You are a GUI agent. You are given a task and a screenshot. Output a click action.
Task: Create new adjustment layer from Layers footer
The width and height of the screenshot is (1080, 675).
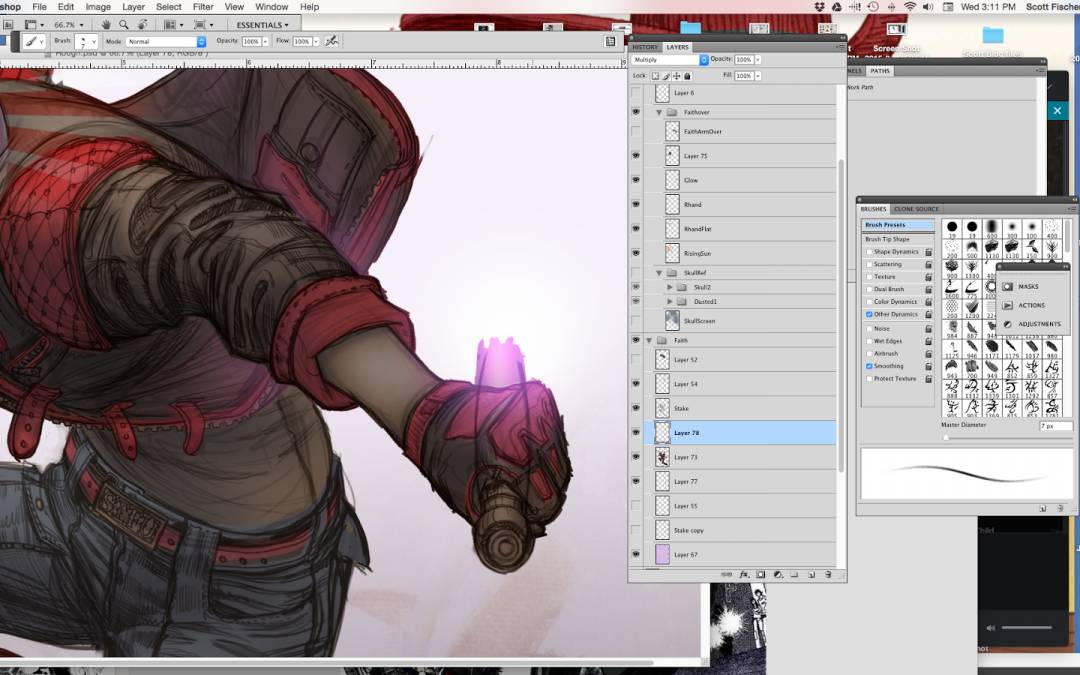pyautogui.click(x=778, y=574)
